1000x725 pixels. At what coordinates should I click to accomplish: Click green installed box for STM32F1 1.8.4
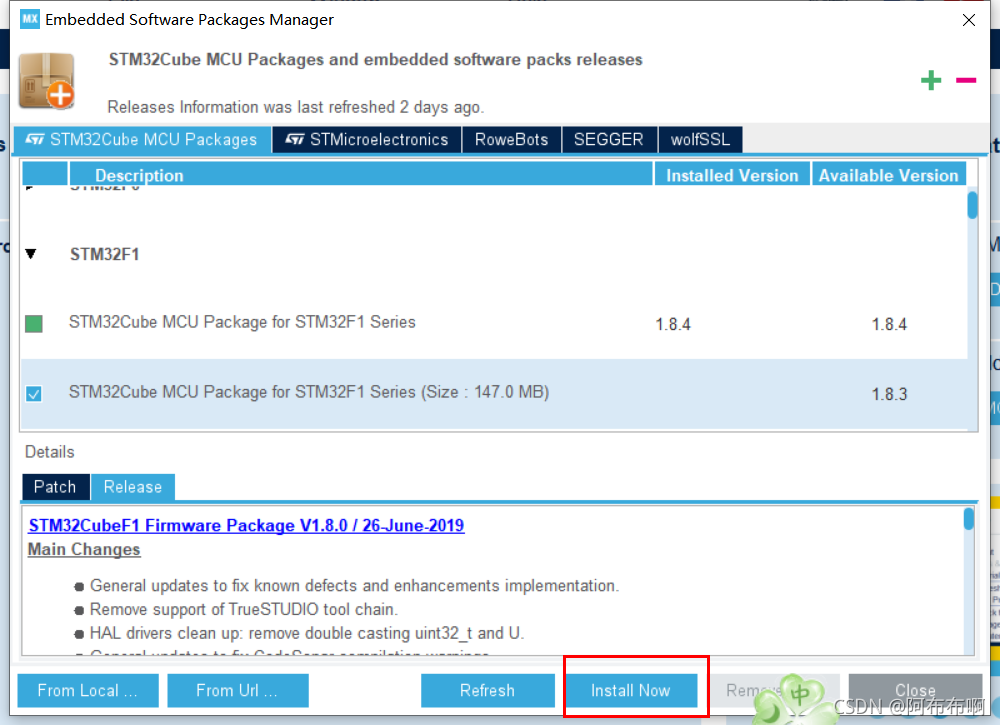point(34,323)
